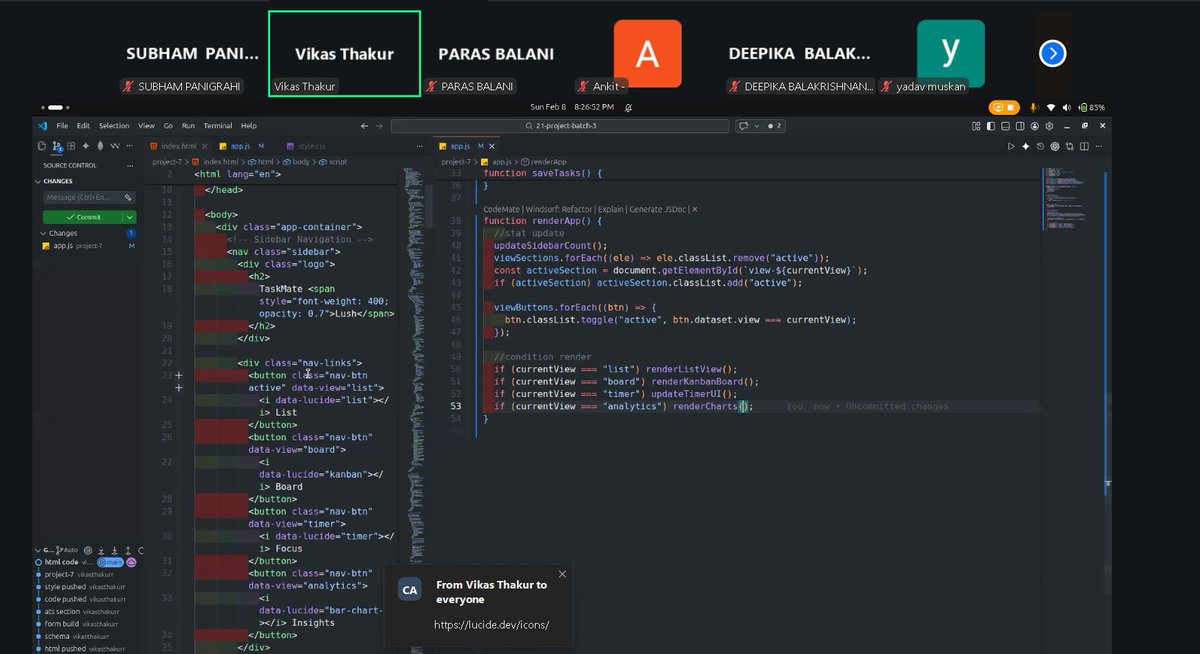Open the File menu
The width and height of the screenshot is (1200, 654).
(62, 126)
